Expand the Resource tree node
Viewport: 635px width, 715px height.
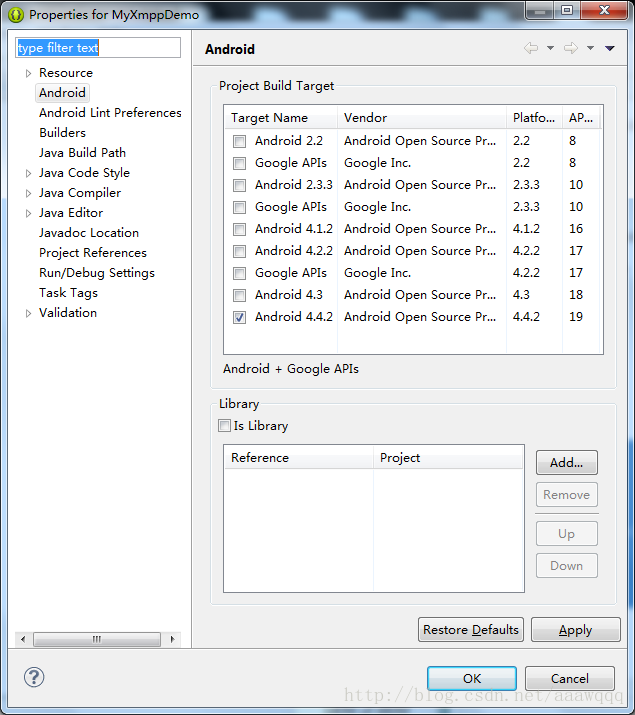tap(28, 73)
